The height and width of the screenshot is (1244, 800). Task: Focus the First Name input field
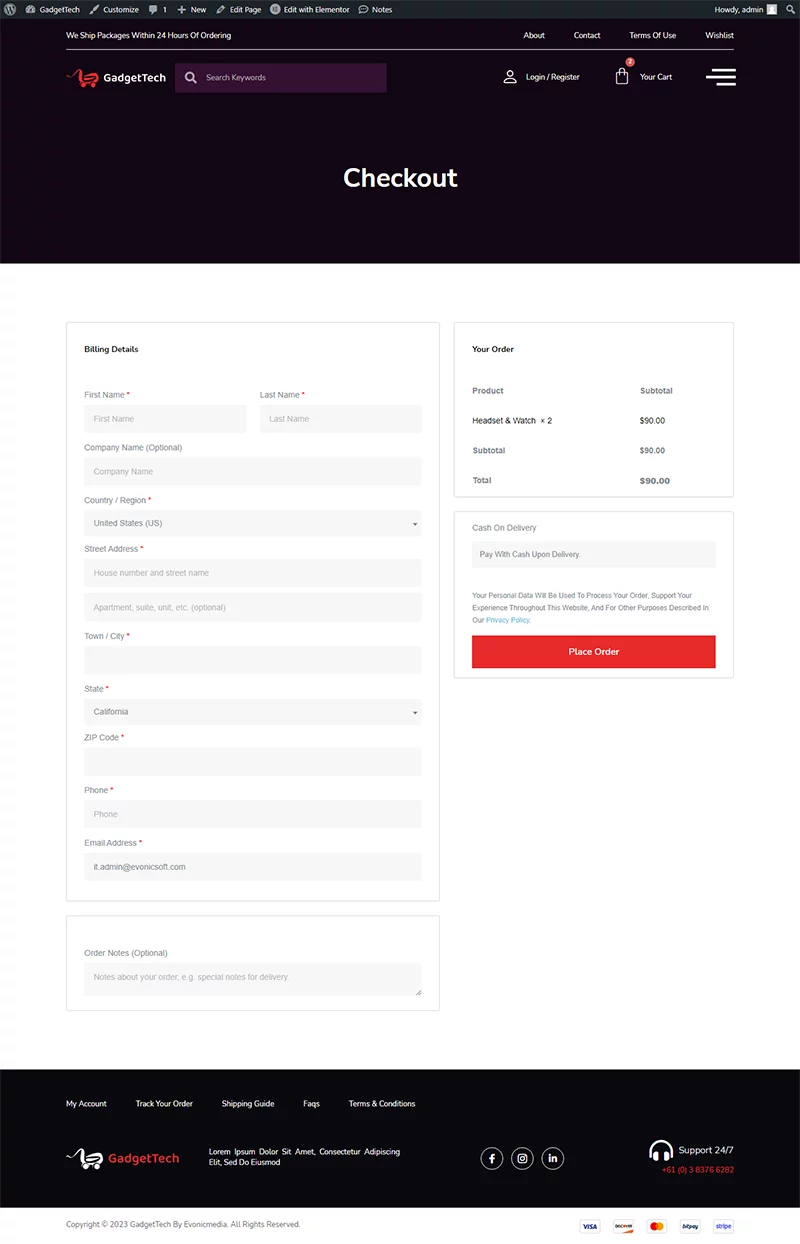pyautogui.click(x=165, y=419)
